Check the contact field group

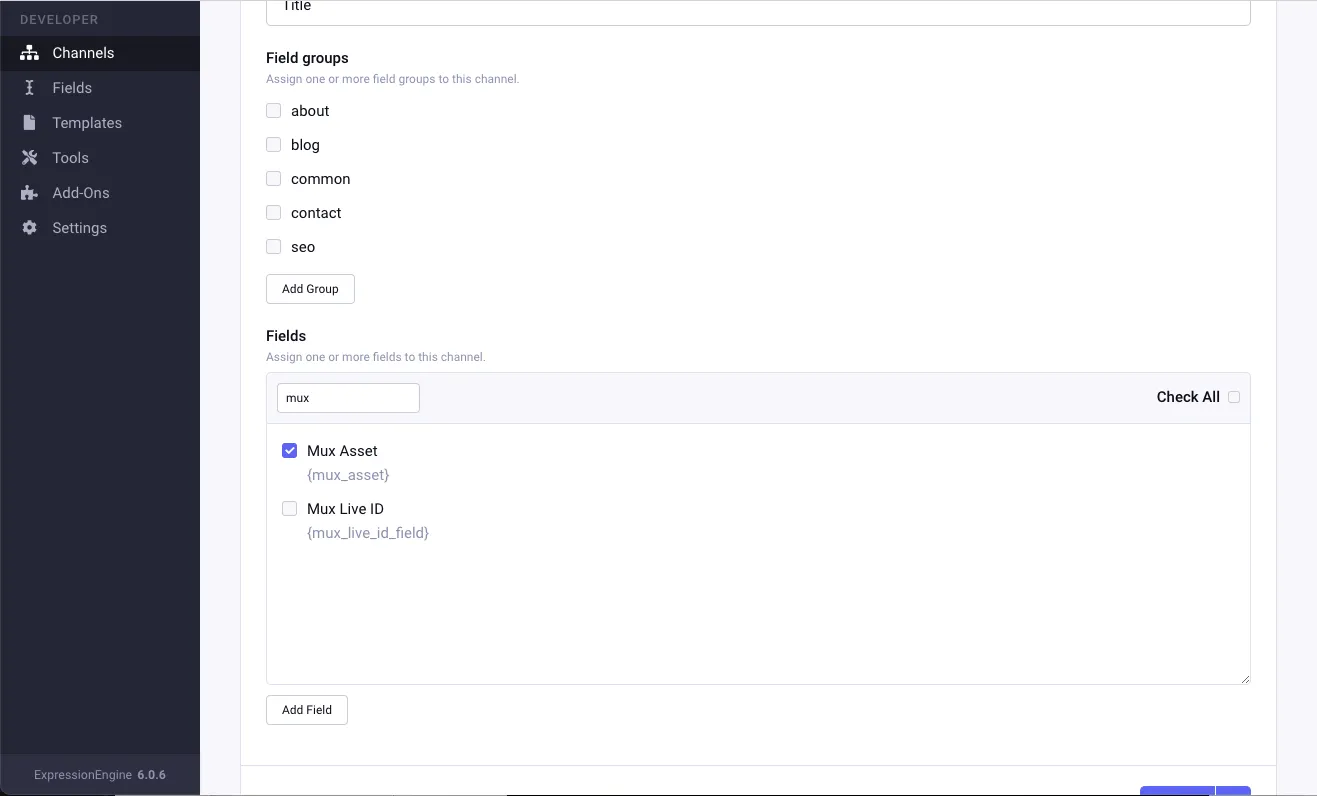273,213
